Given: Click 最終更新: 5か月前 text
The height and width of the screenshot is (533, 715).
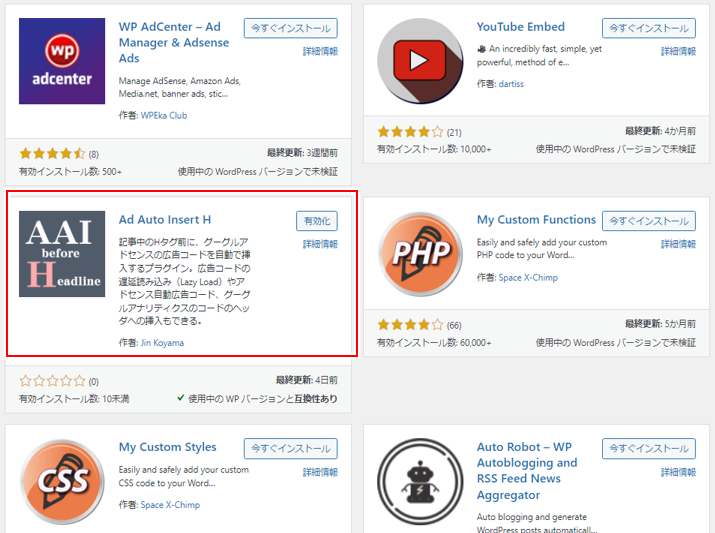Looking at the screenshot, I should click(660, 324).
